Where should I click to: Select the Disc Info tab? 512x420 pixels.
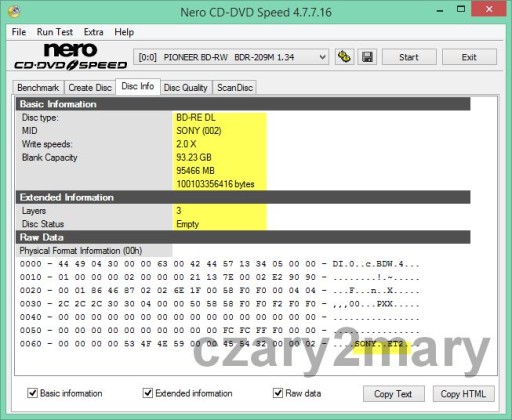[x=138, y=86]
